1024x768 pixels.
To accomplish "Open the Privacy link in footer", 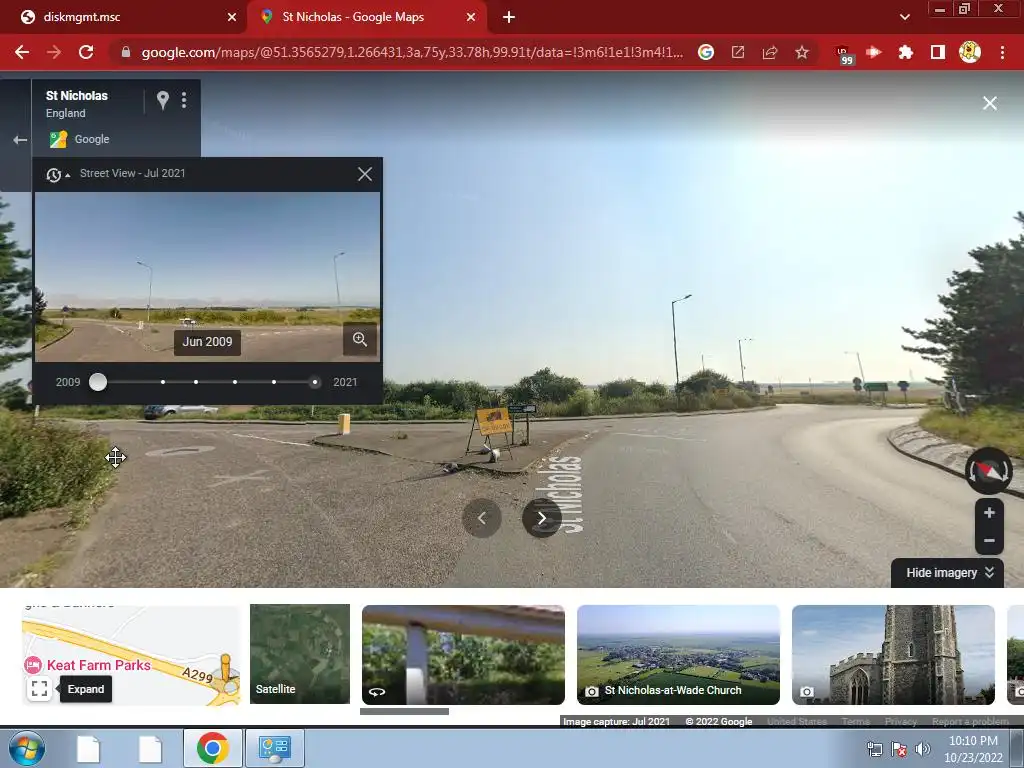I will (x=901, y=722).
